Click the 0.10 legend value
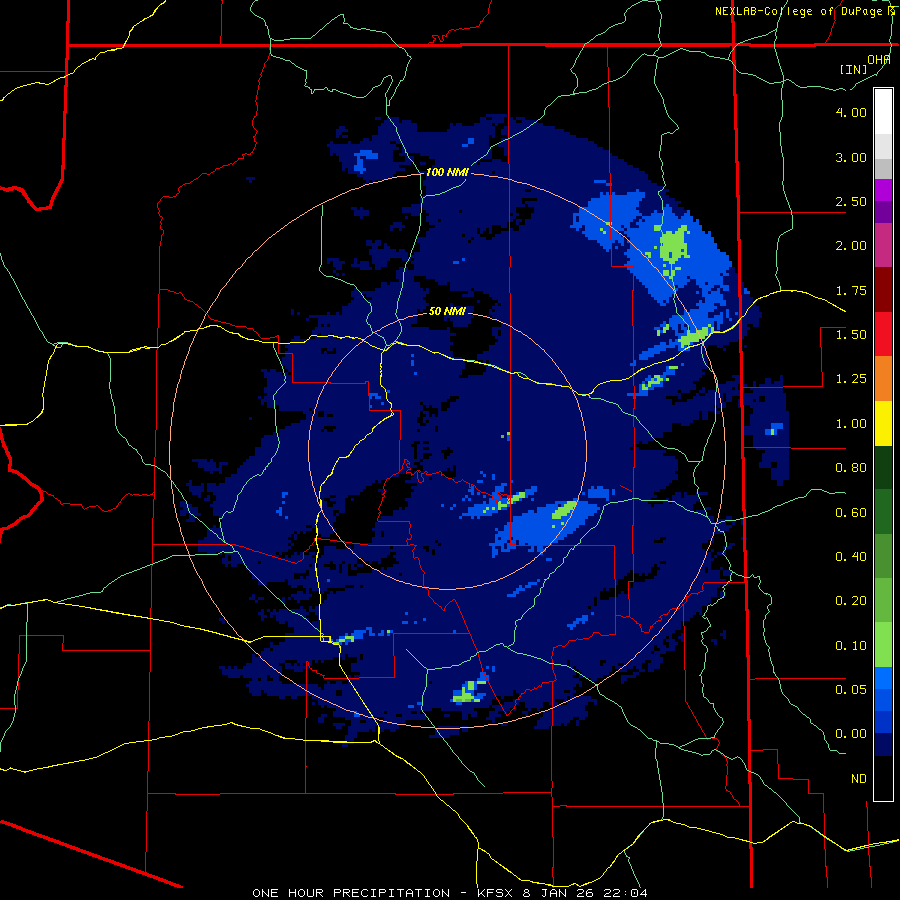The height and width of the screenshot is (900, 900). pos(851,646)
